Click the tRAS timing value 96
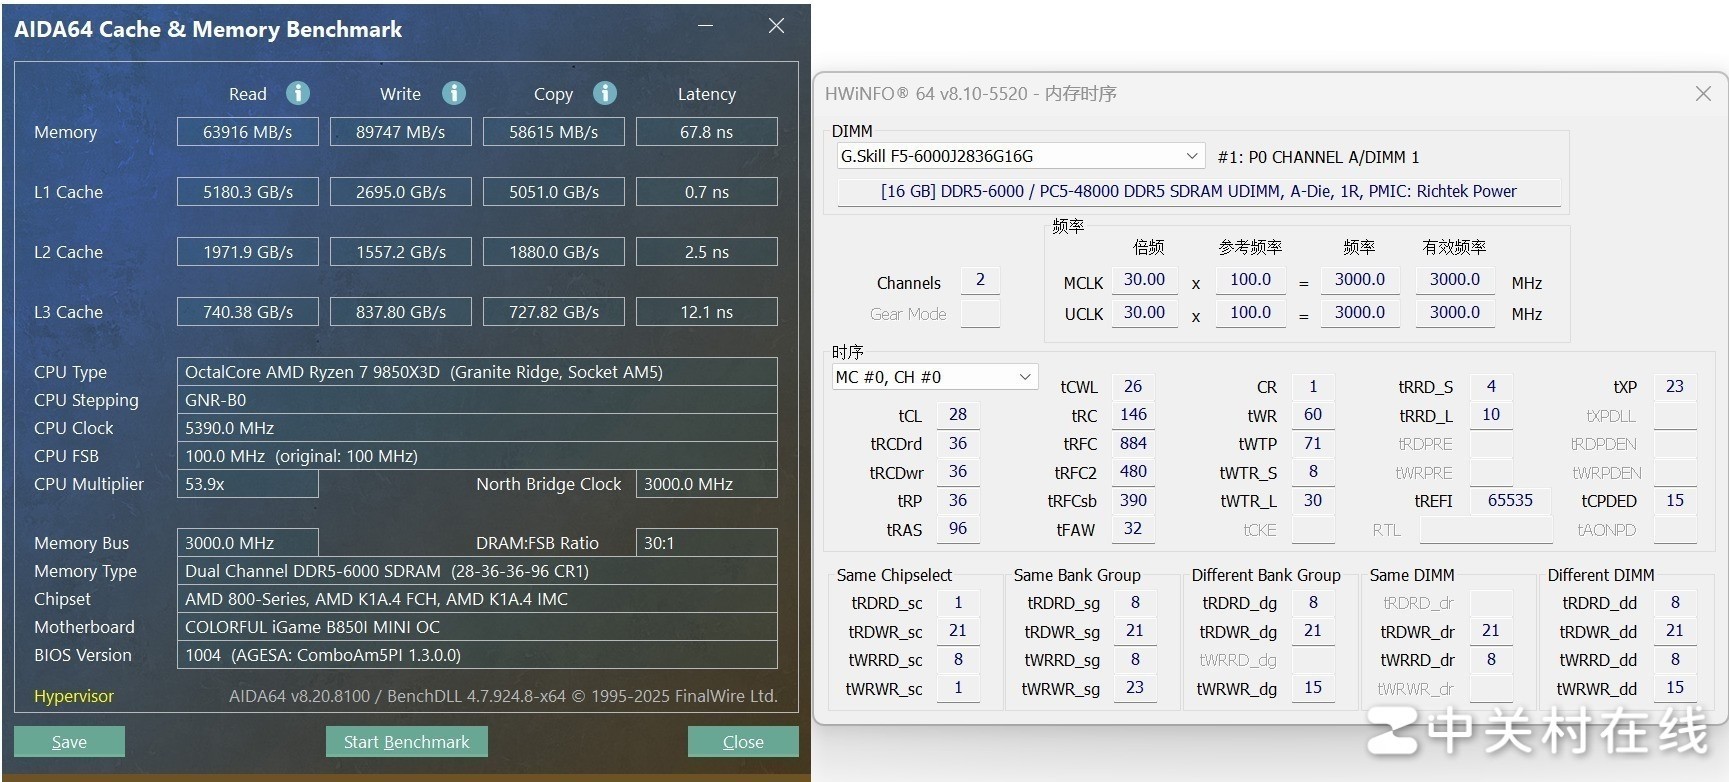Screen dimensions: 1729x782 coord(958,529)
